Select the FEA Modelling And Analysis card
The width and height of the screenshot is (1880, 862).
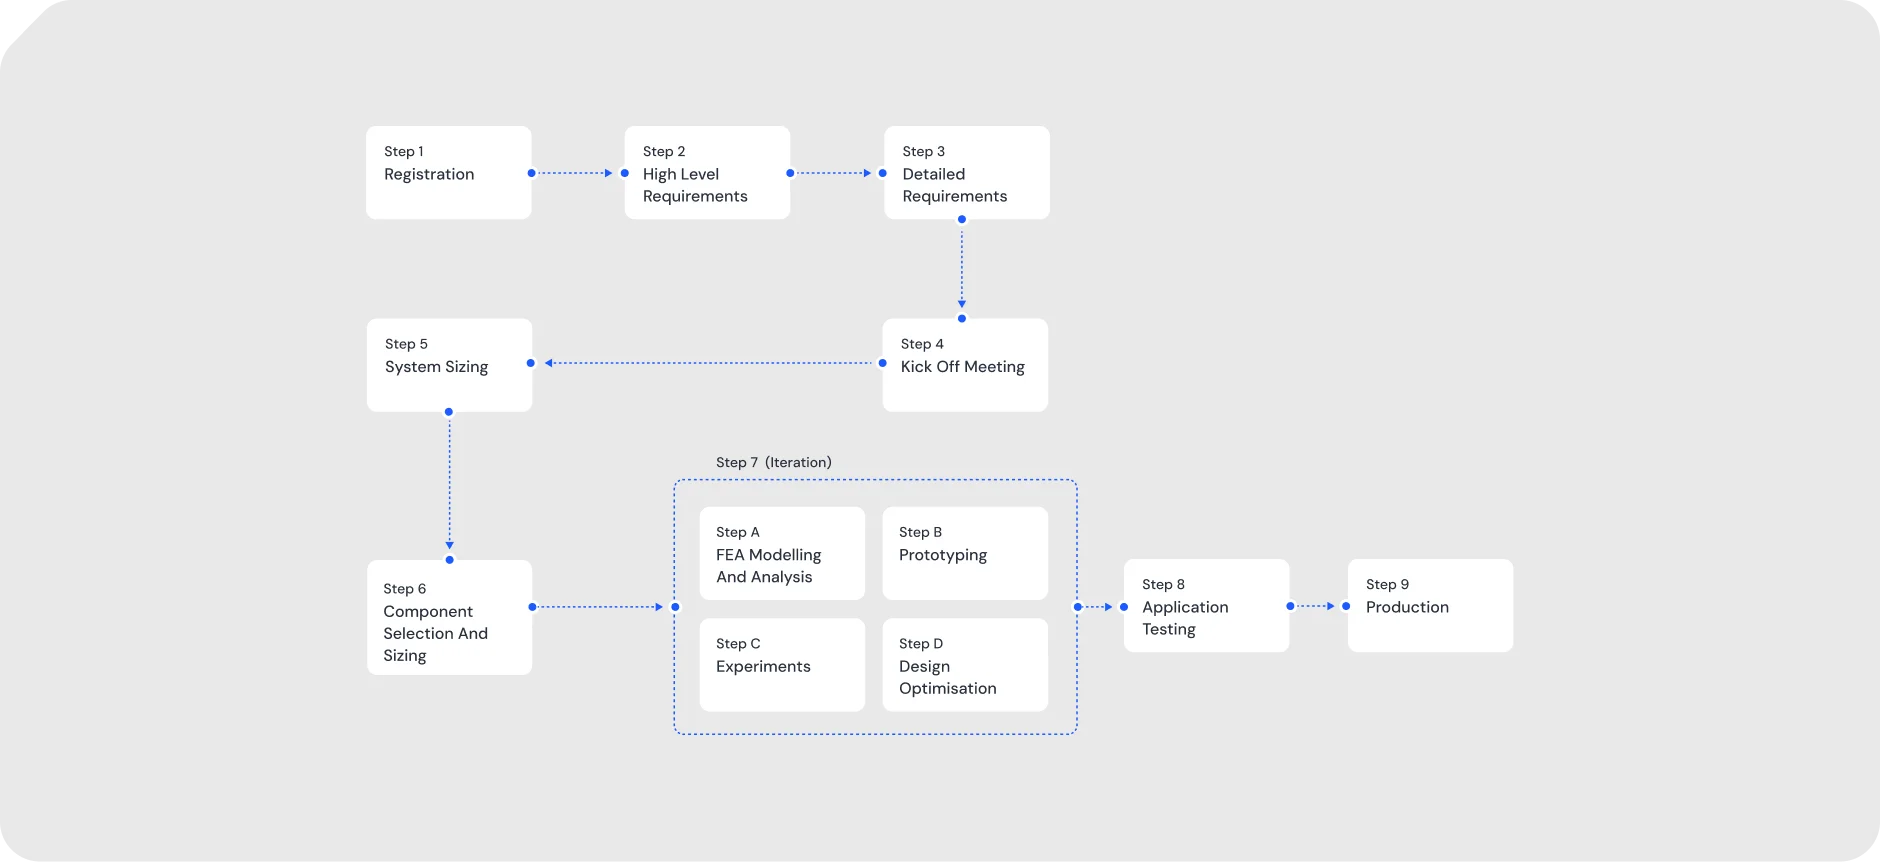(x=782, y=553)
